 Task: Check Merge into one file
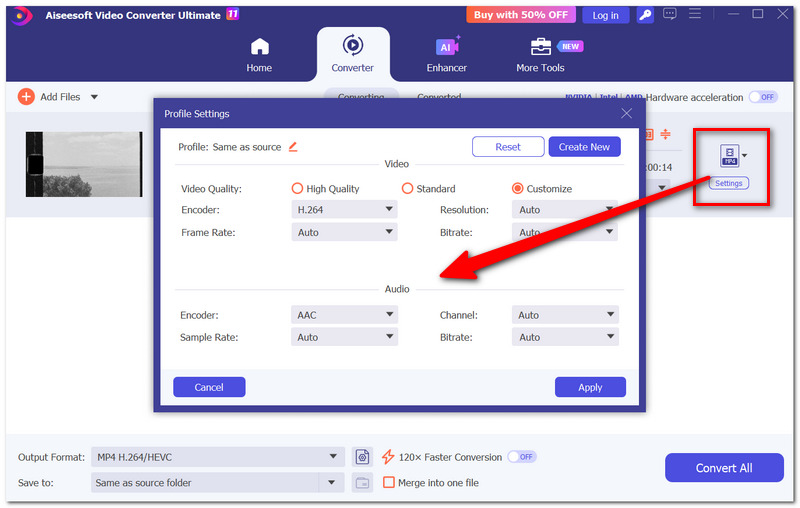[x=389, y=482]
